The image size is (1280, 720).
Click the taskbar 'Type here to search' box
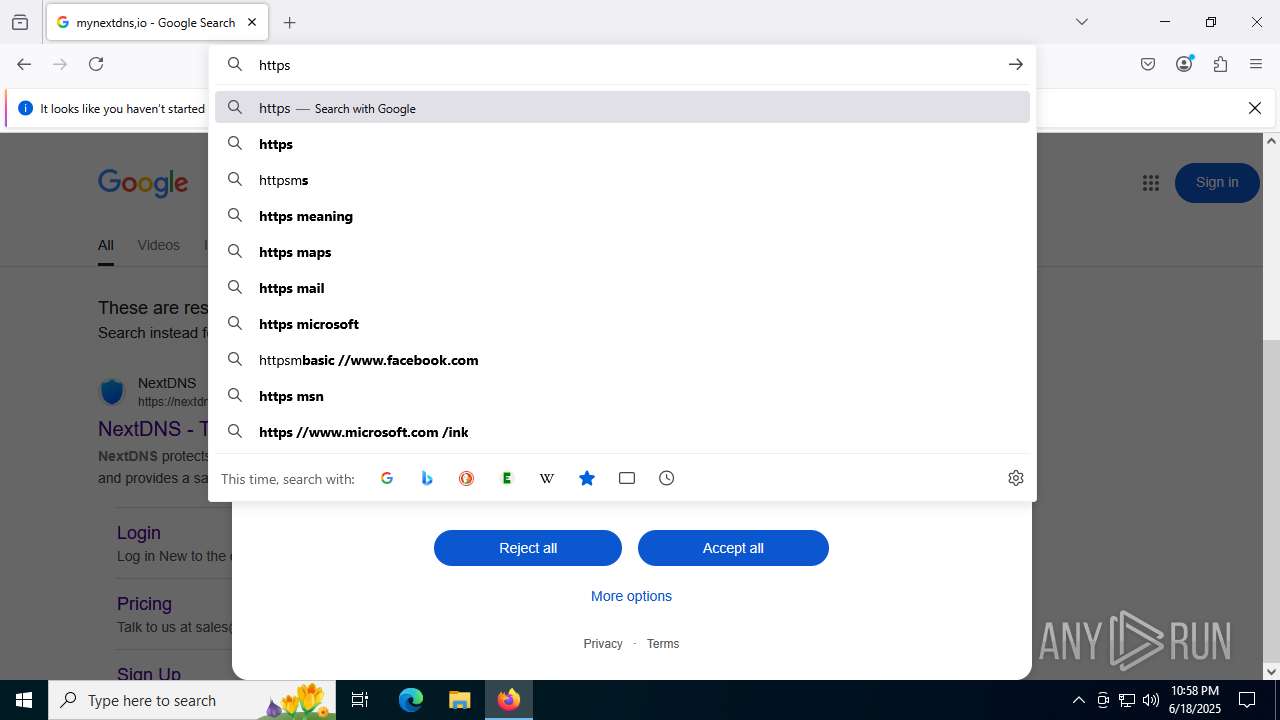click(193, 700)
